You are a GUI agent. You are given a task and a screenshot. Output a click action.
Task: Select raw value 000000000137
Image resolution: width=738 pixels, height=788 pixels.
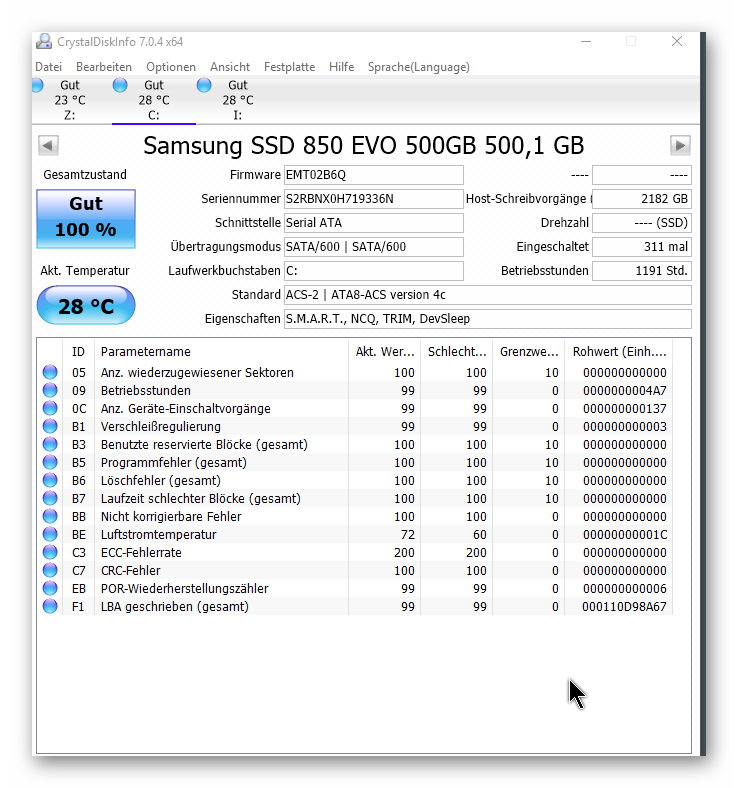point(624,409)
